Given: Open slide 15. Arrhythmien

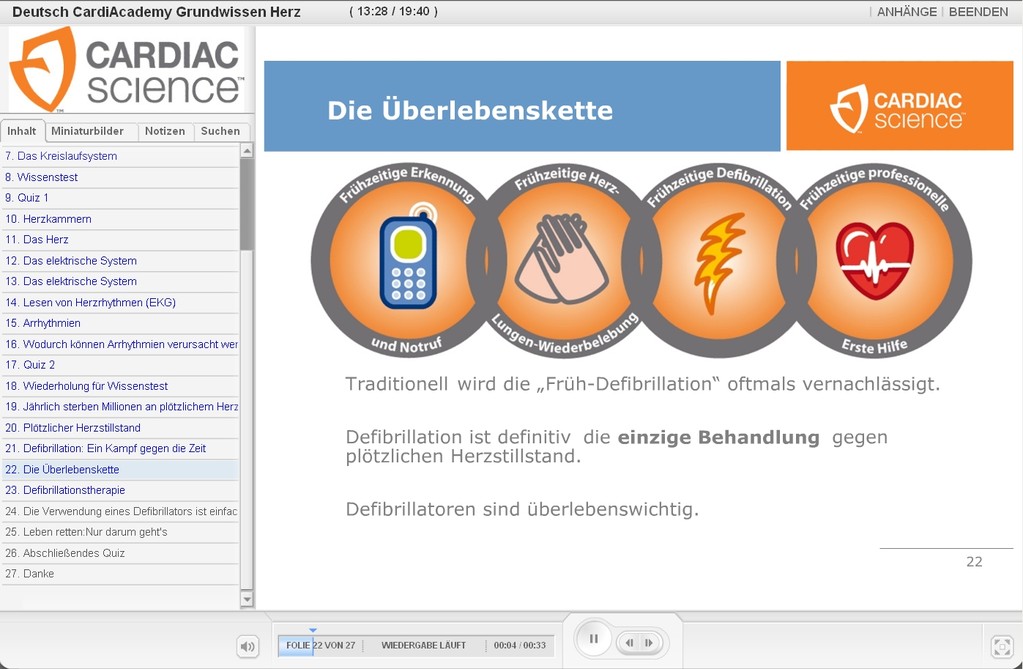Looking at the screenshot, I should tap(120, 323).
